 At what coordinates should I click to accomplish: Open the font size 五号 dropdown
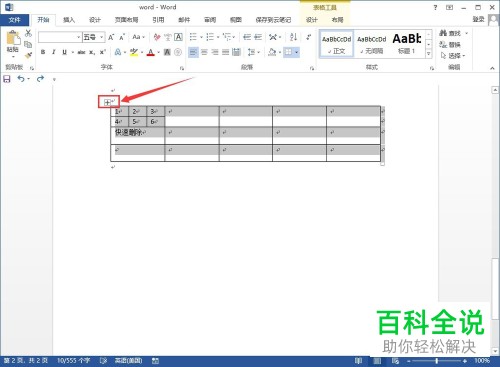(x=101, y=37)
